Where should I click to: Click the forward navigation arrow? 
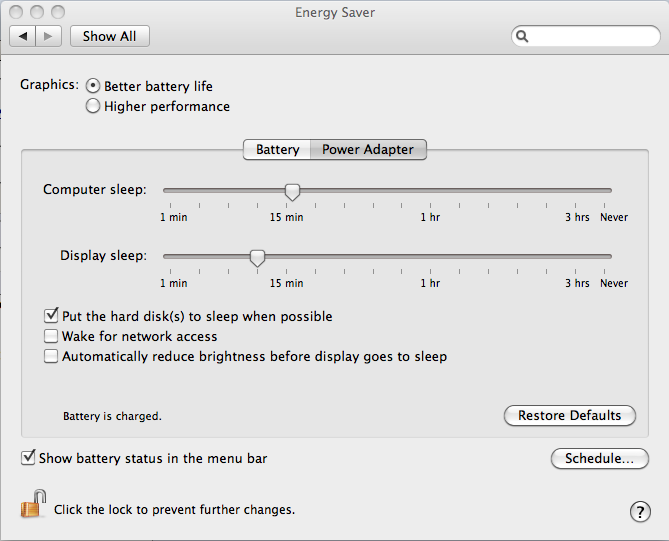pos(49,36)
